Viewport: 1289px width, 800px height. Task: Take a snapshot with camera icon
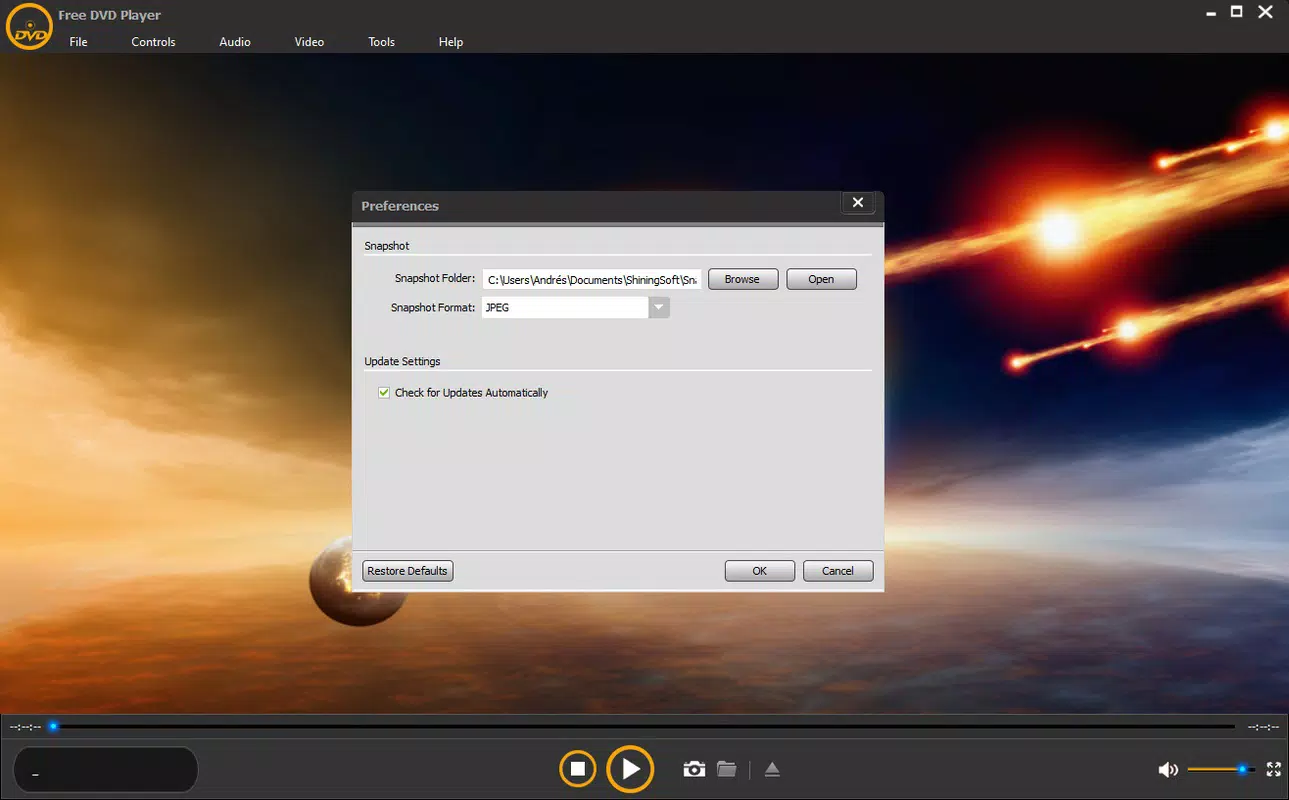[694, 769]
